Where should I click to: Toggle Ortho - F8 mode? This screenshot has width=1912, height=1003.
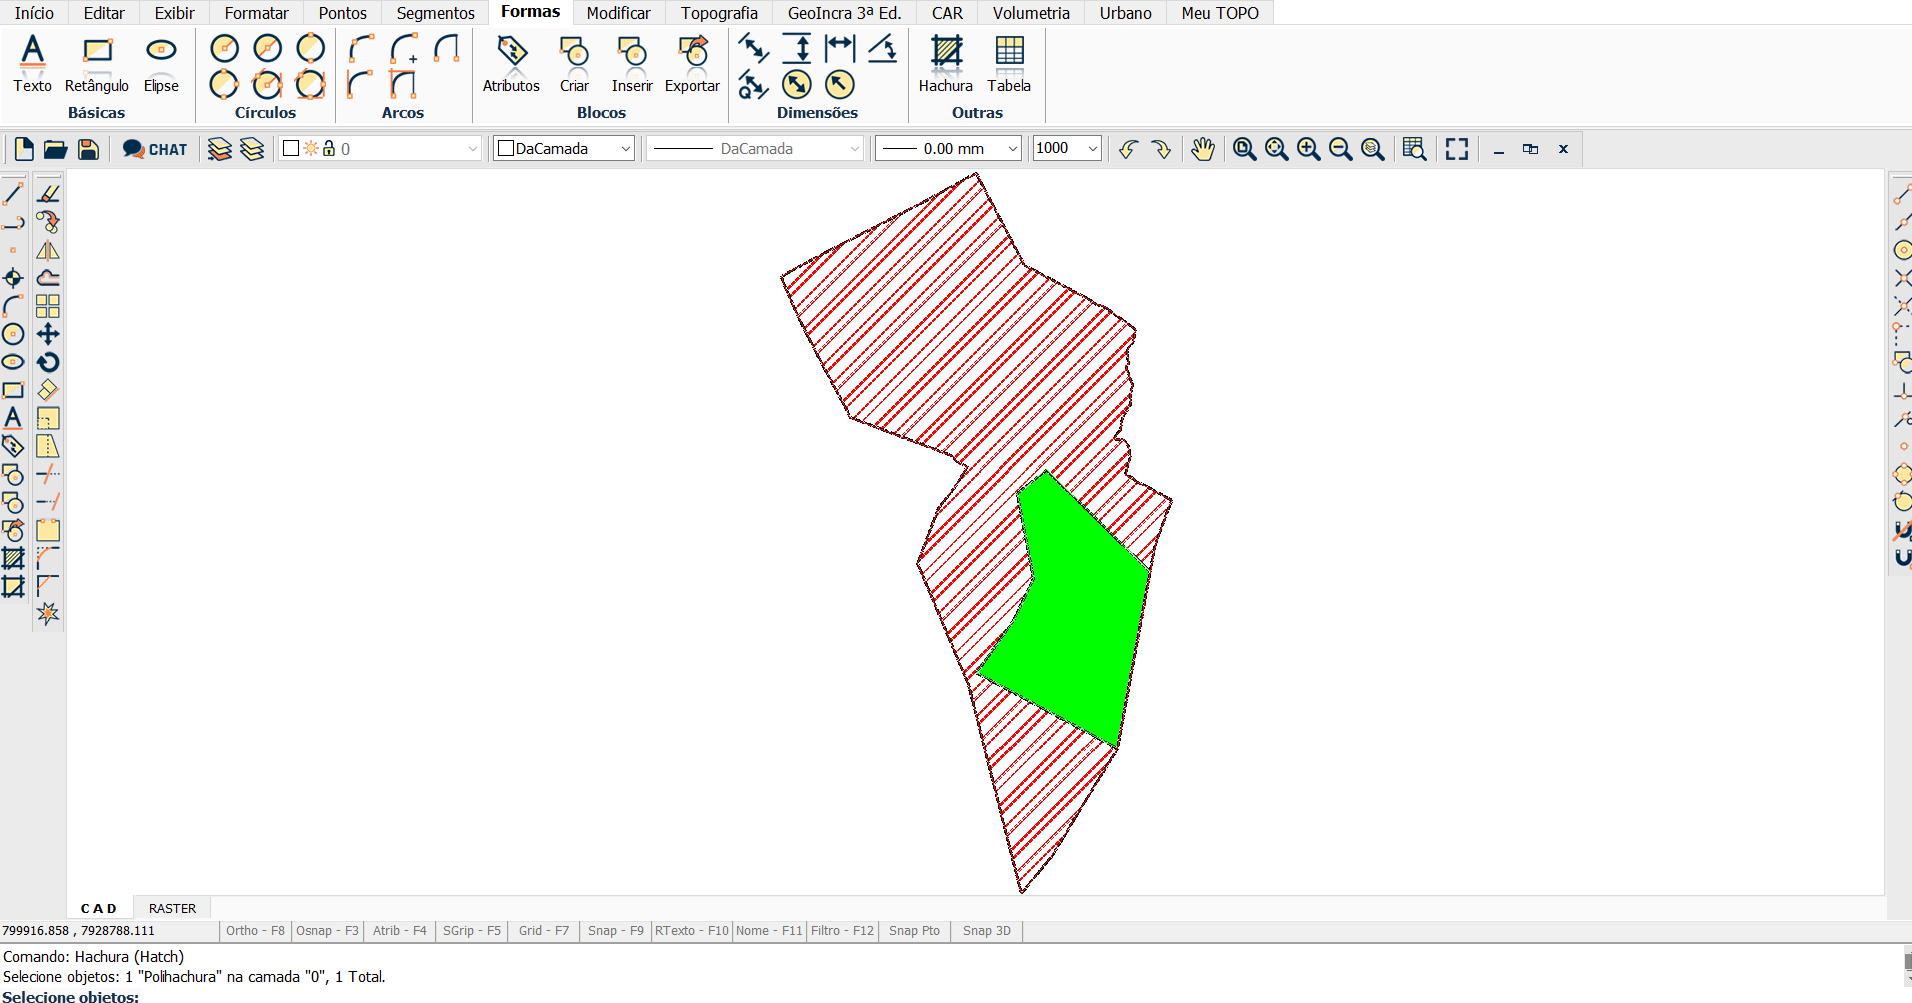click(x=255, y=931)
